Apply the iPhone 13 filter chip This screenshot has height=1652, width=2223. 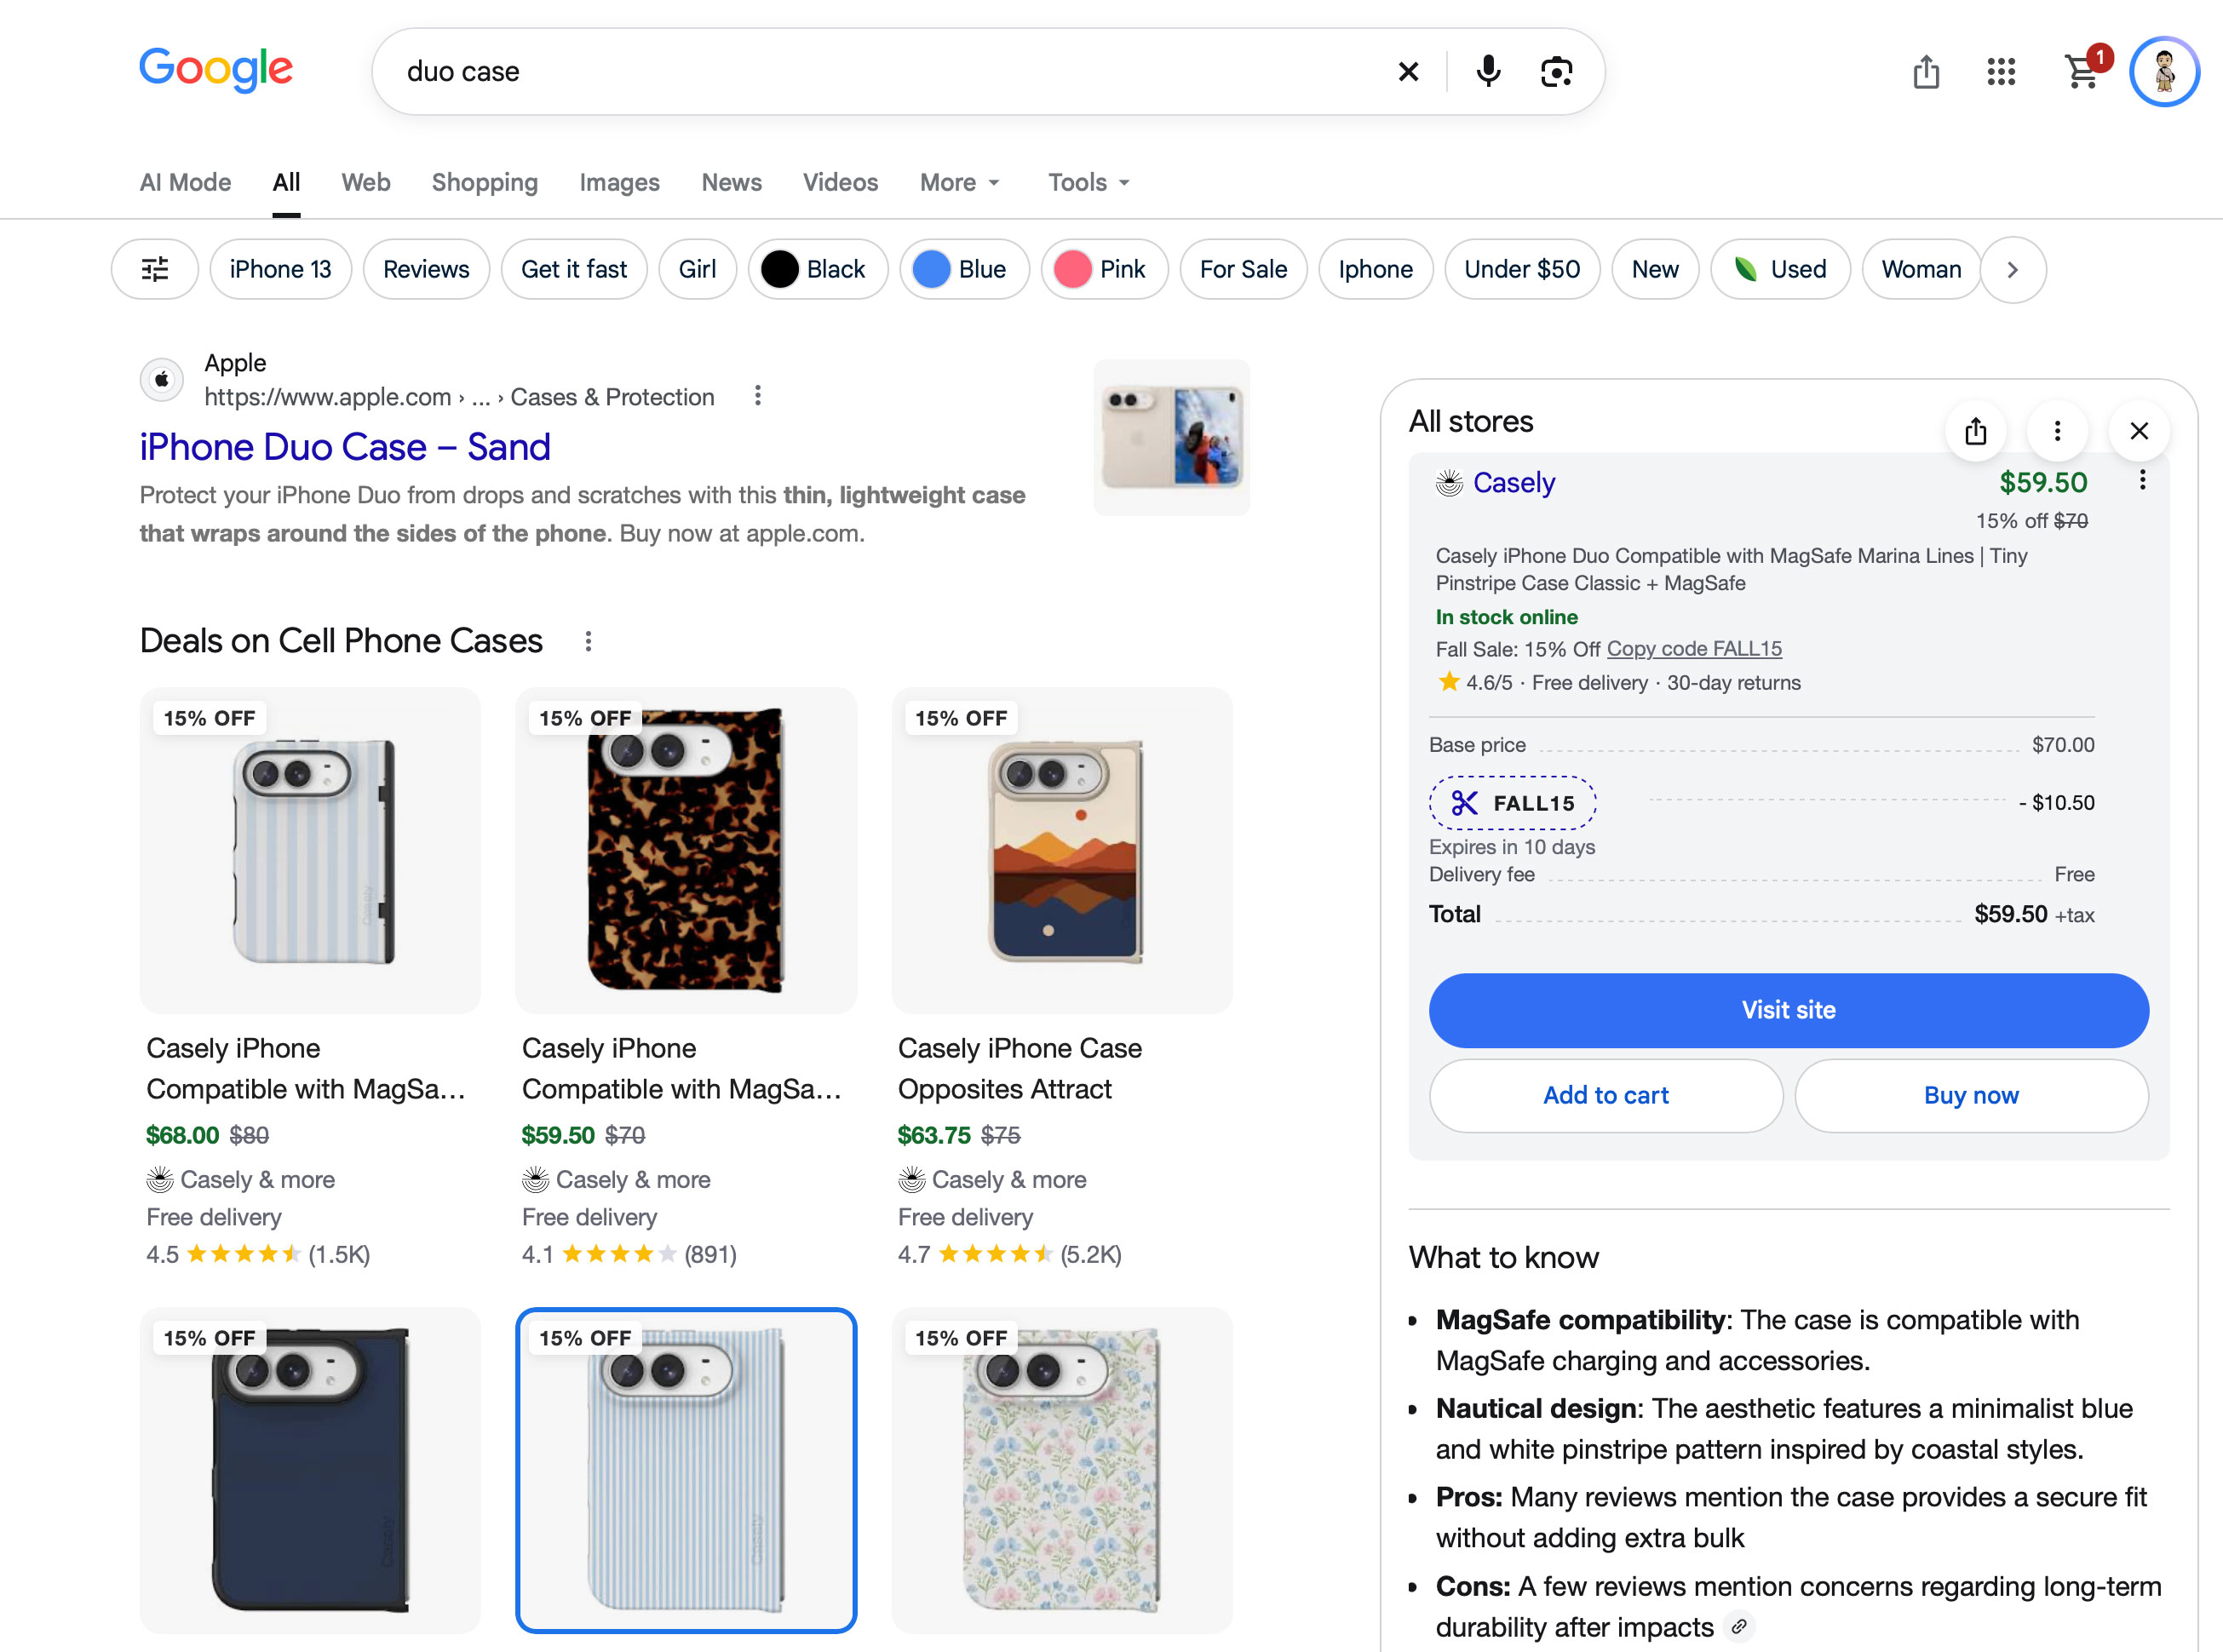280,269
